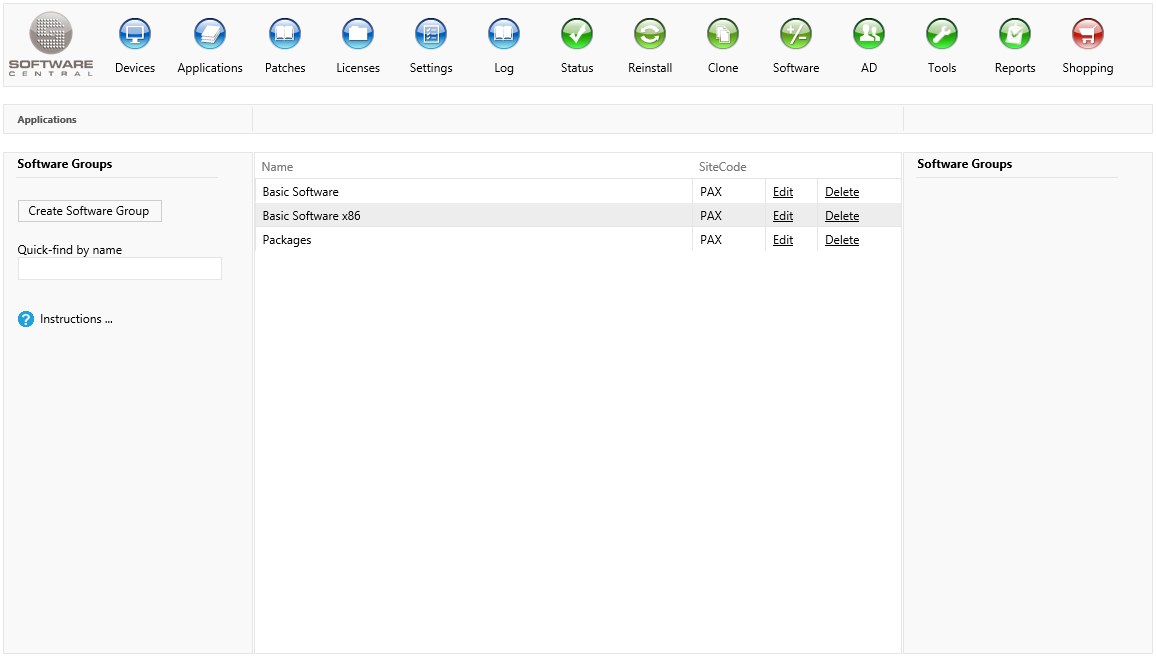
Task: Open the Reinstall icon
Action: [x=650, y=35]
